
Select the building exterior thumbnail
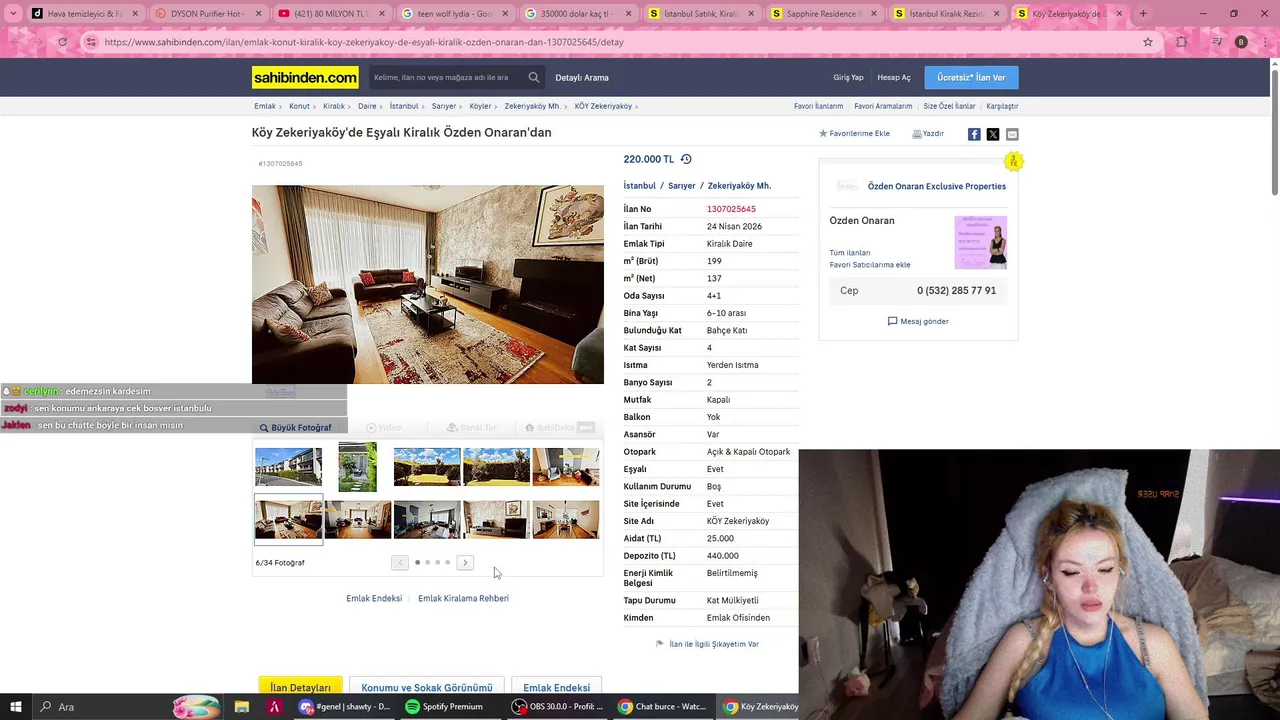click(288, 467)
